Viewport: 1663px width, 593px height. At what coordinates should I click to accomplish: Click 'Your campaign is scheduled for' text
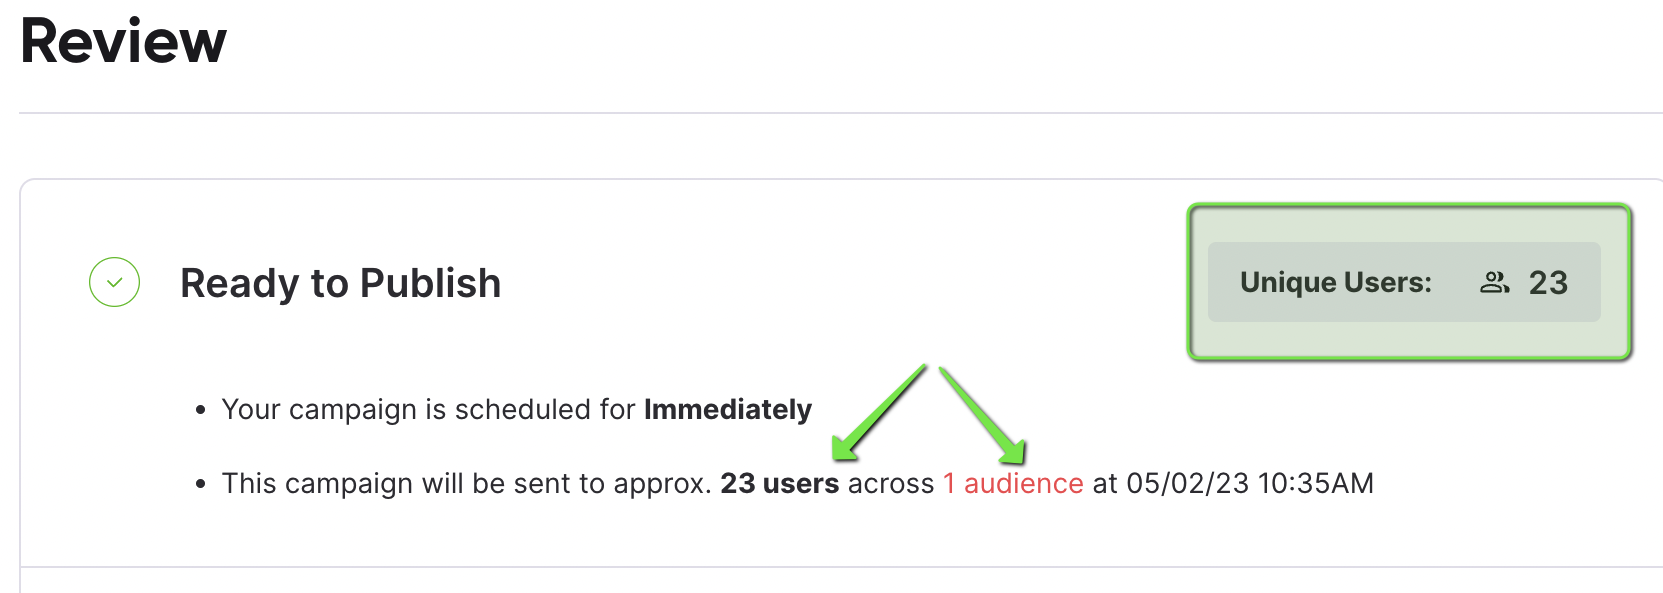pos(429,409)
